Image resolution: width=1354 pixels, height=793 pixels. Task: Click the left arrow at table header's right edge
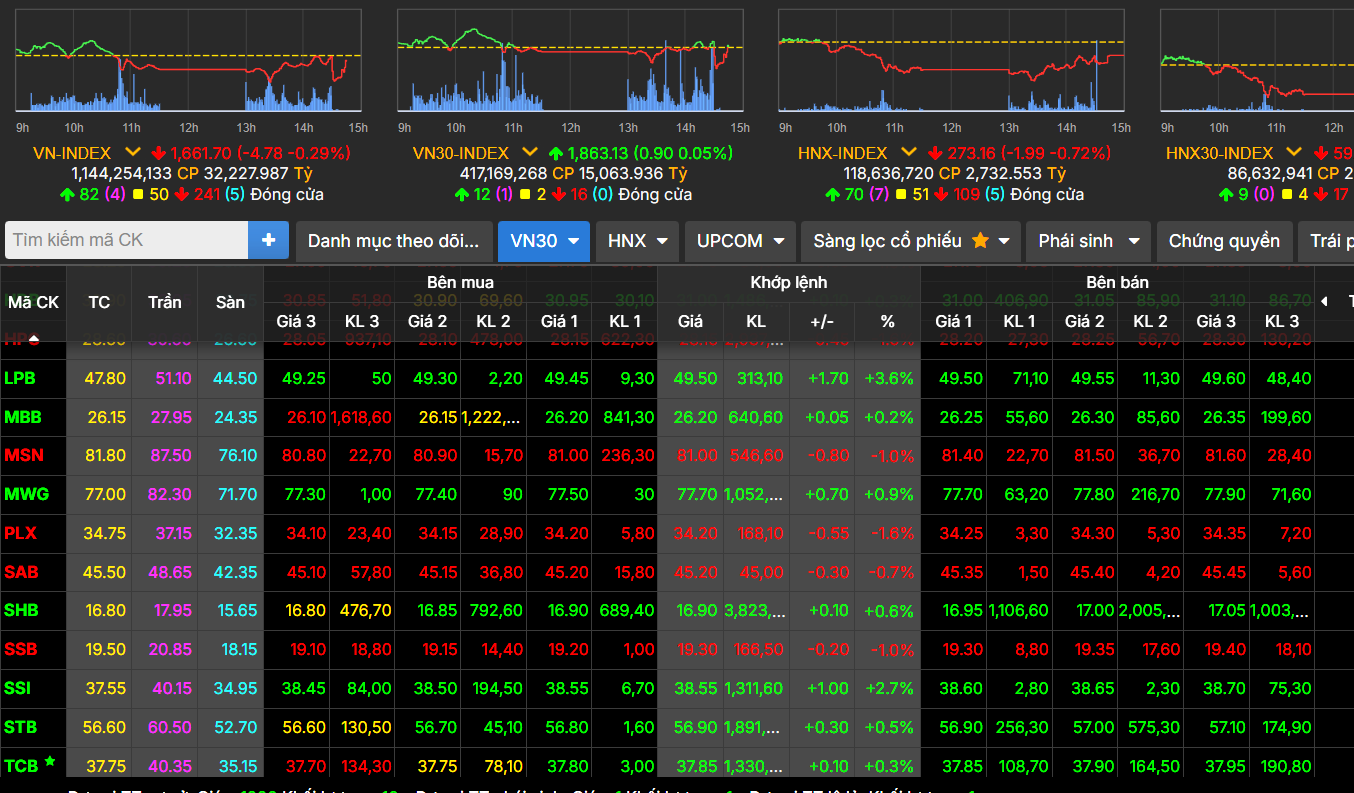tap(1325, 301)
